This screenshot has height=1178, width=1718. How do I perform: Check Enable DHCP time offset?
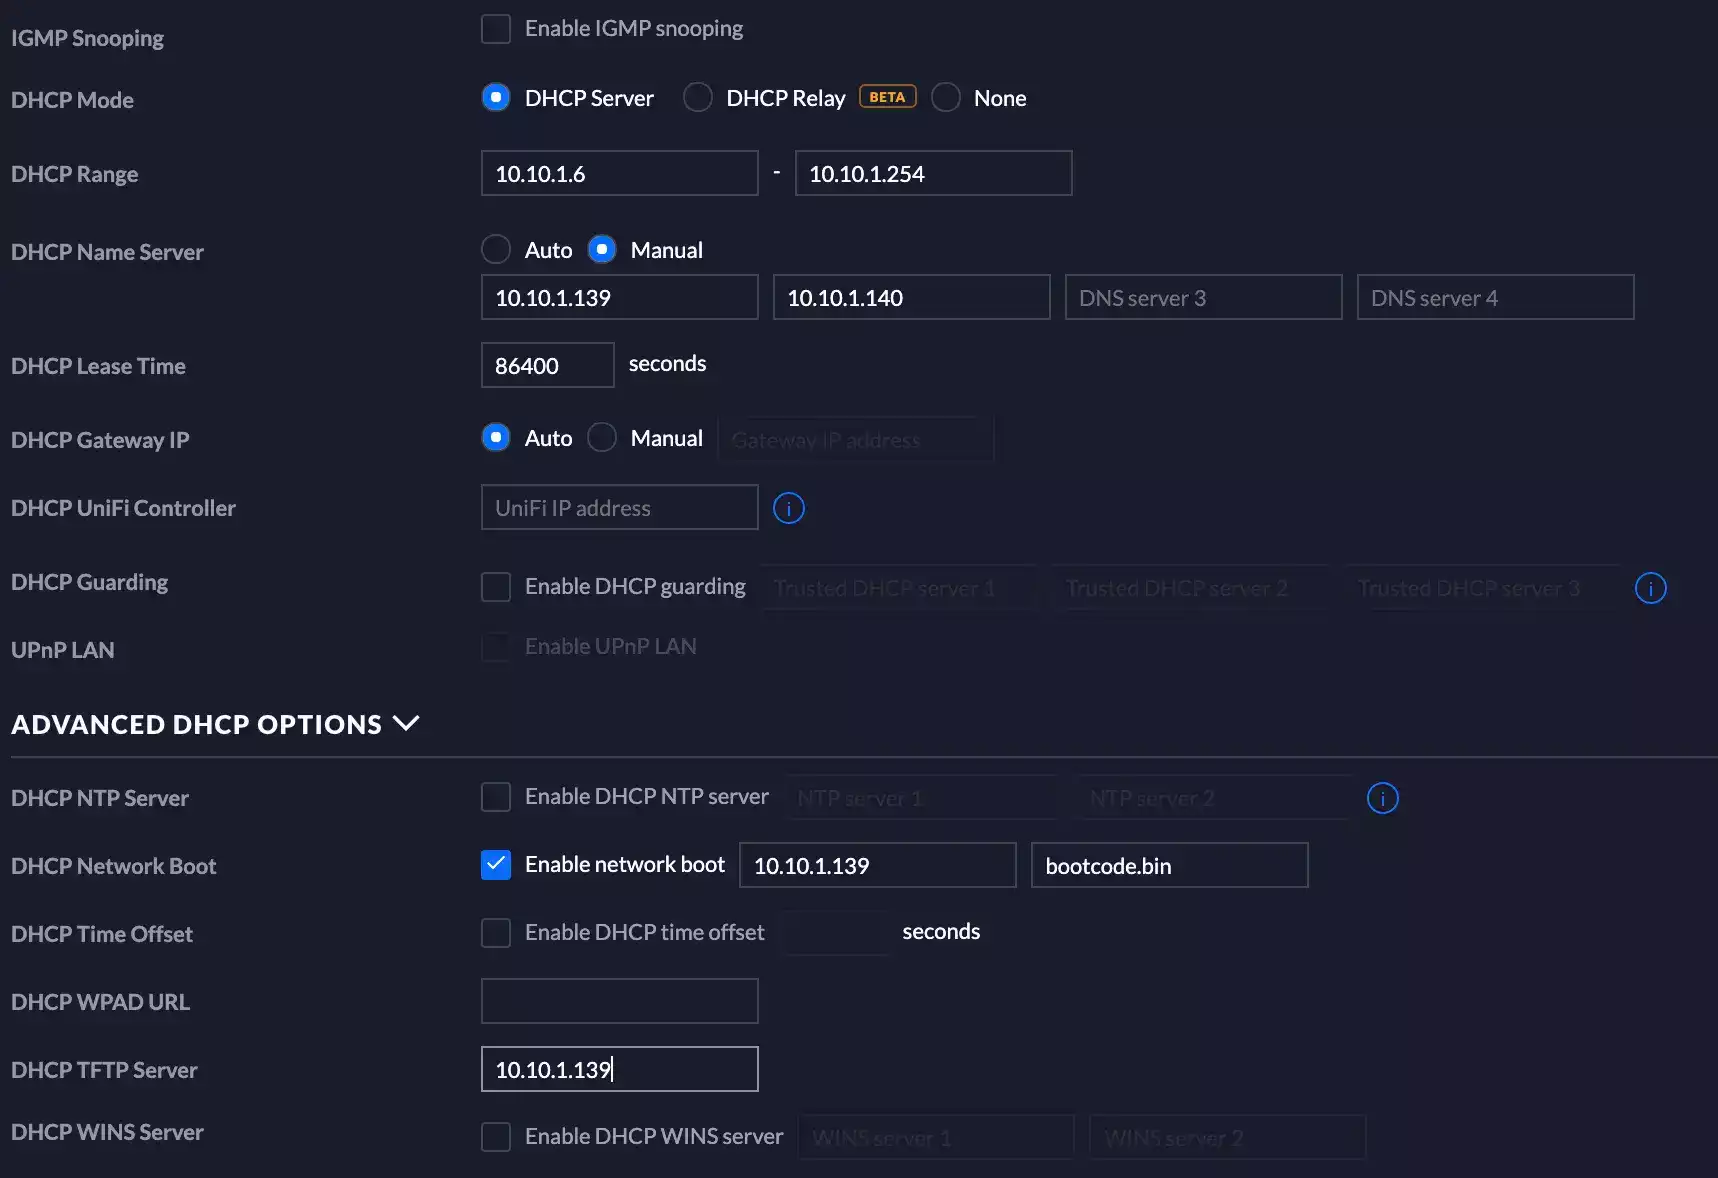496,933
